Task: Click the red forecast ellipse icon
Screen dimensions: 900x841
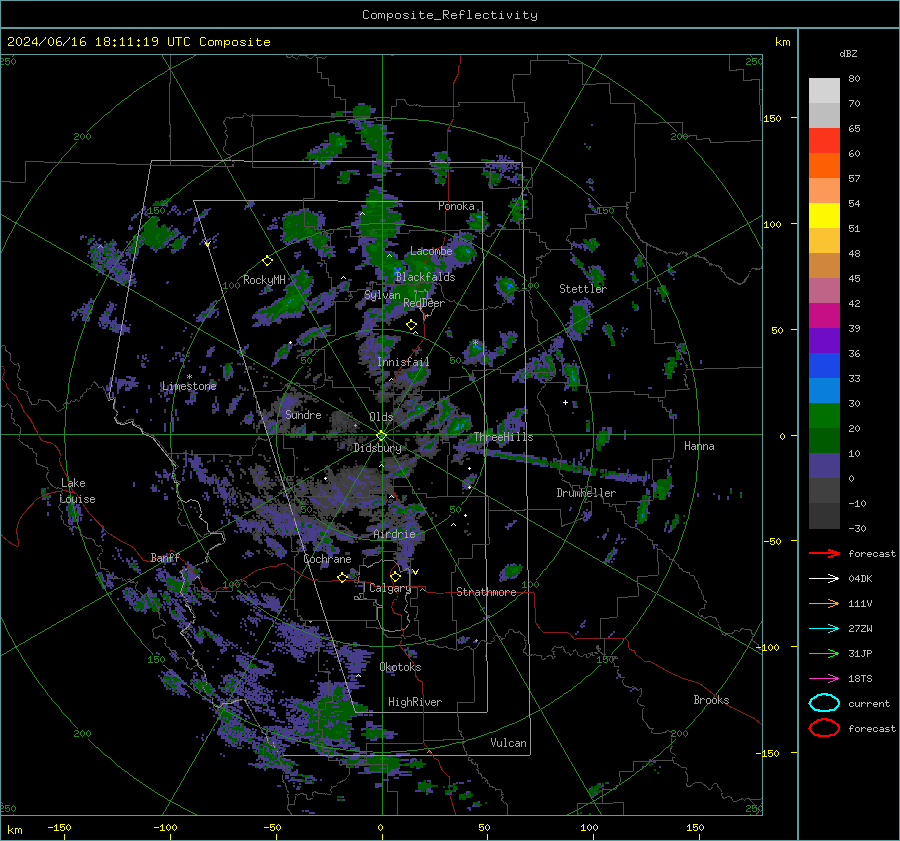Action: [824, 728]
